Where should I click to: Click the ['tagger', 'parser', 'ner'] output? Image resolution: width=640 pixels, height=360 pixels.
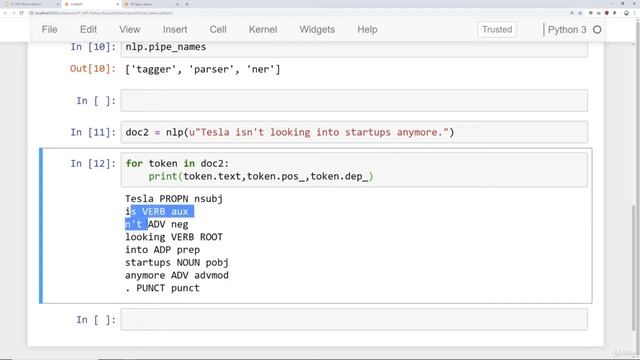click(203, 69)
